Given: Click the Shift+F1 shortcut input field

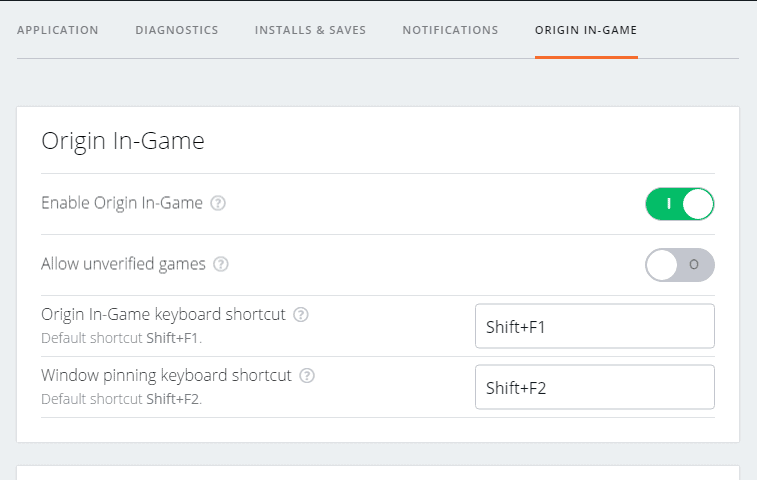Looking at the screenshot, I should 595,326.
